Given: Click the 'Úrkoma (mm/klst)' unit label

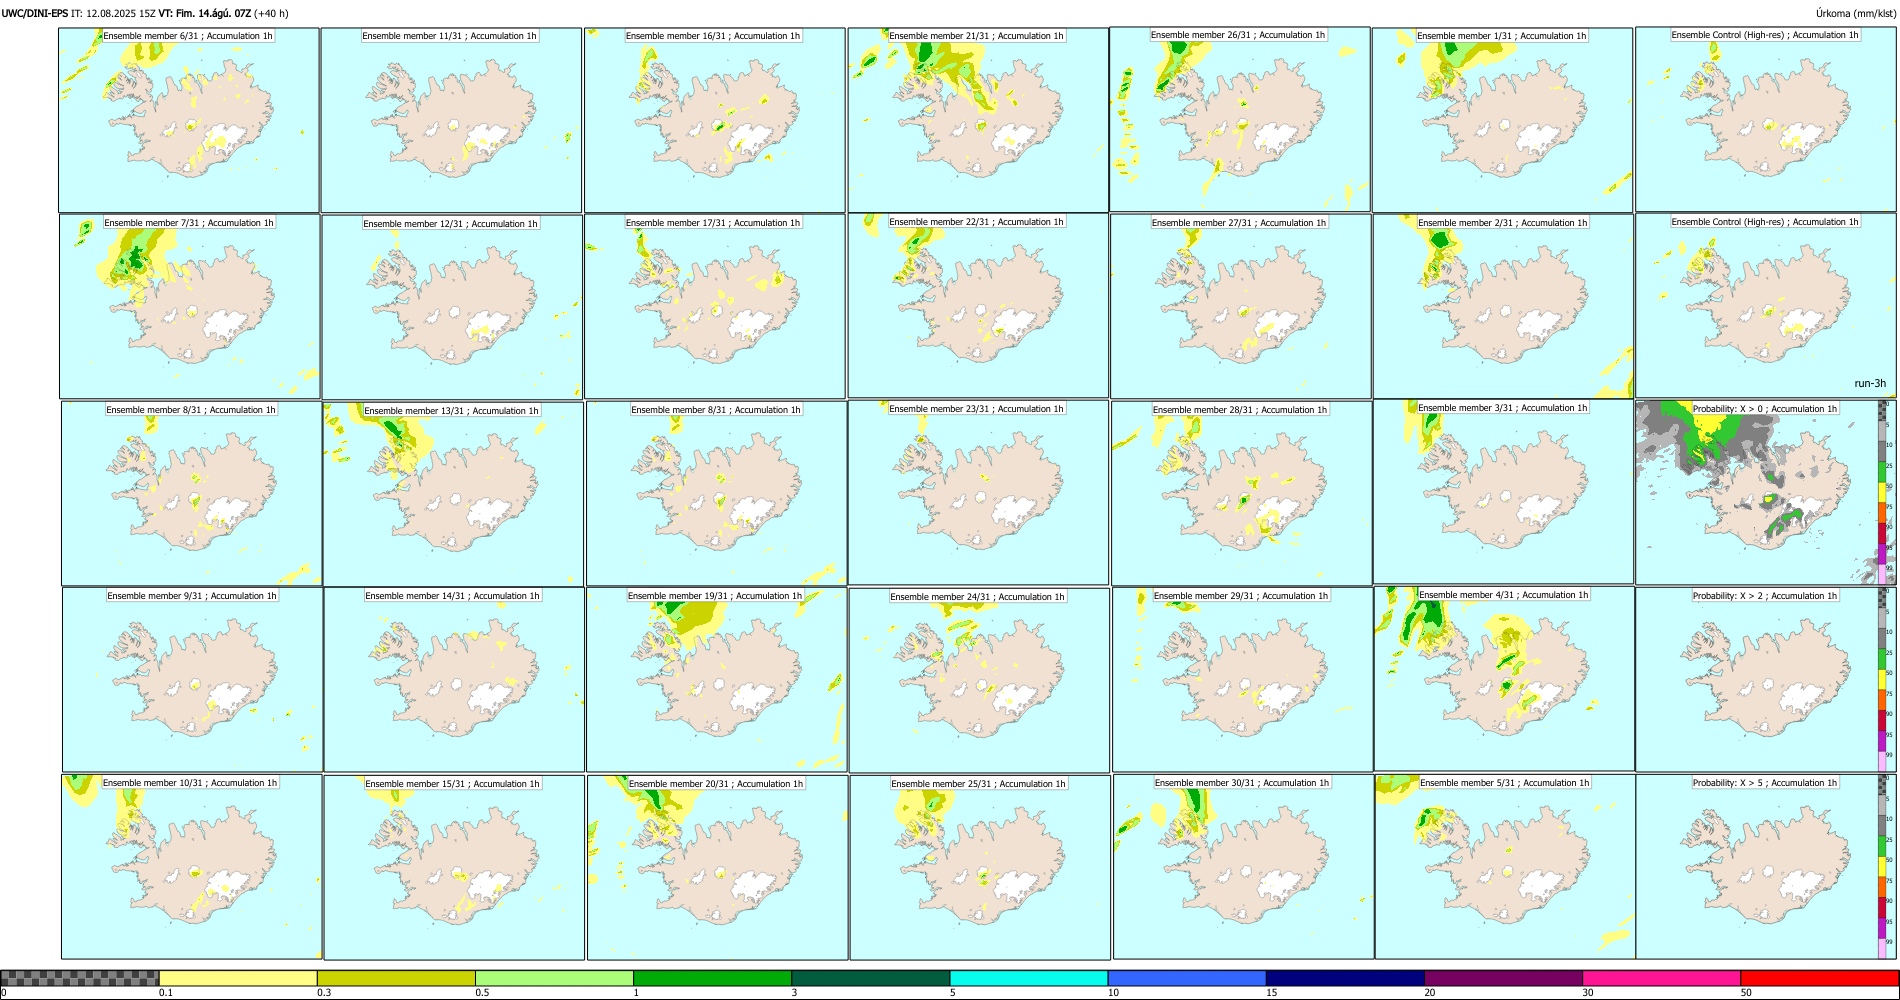Looking at the screenshot, I should [1855, 13].
